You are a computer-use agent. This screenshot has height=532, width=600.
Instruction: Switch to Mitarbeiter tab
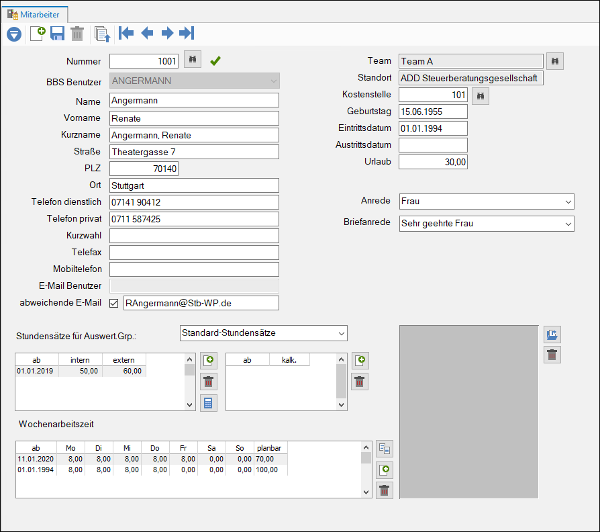(34, 15)
